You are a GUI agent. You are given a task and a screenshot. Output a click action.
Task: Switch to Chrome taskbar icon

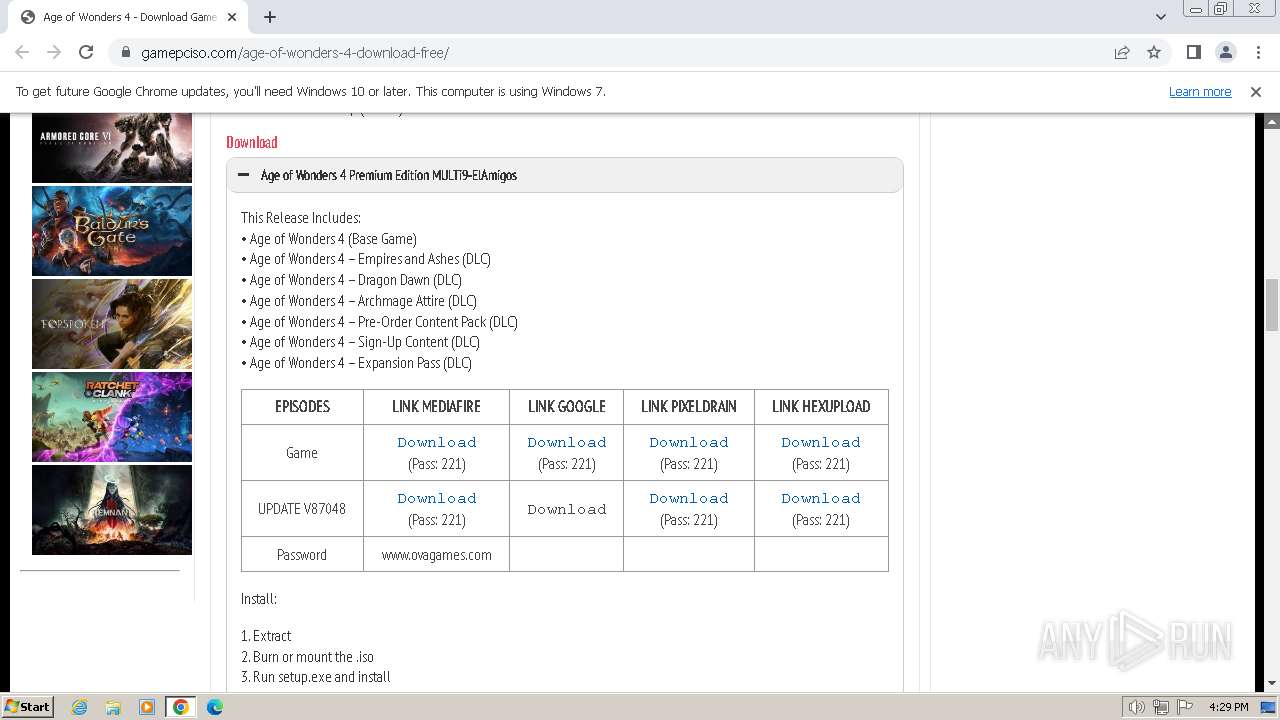pos(181,707)
